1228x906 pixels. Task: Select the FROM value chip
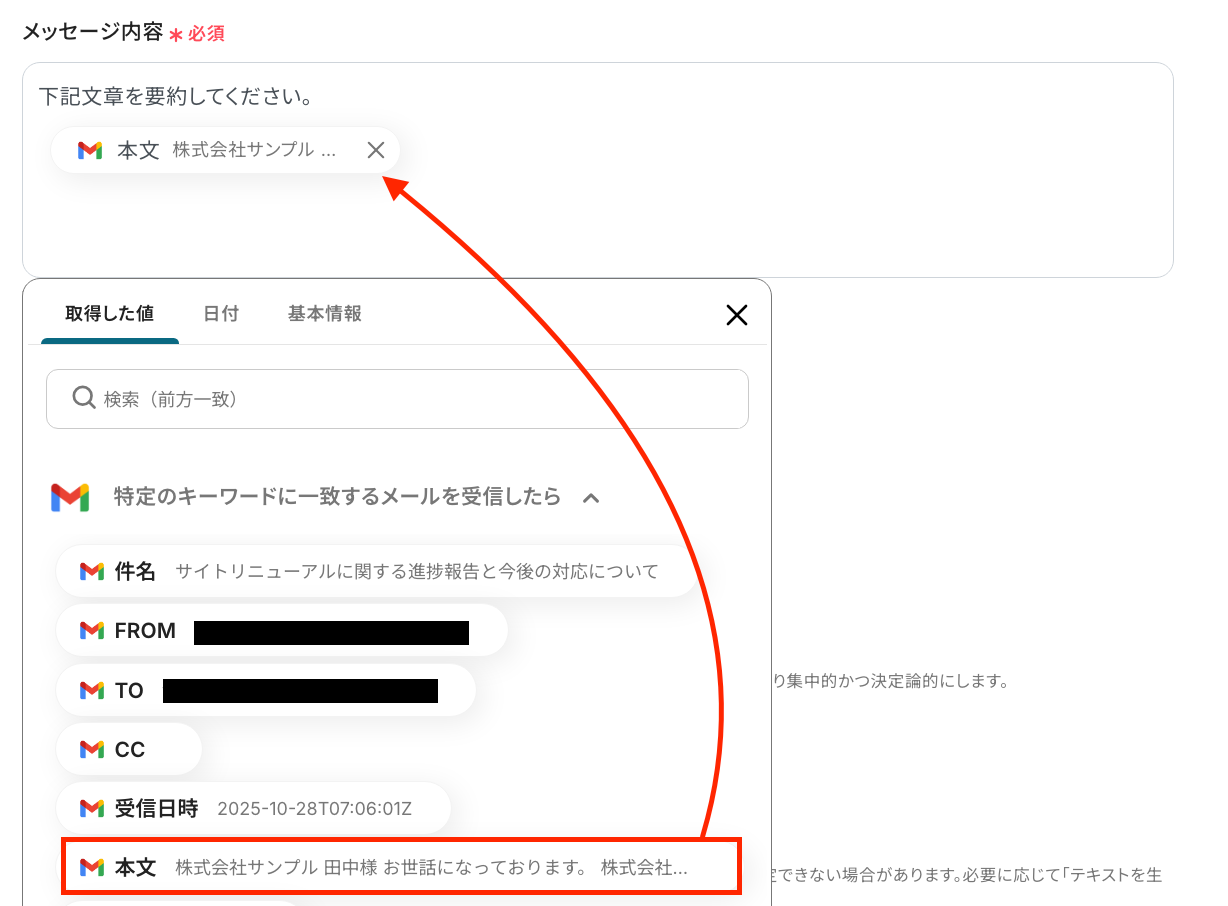[x=282, y=630]
